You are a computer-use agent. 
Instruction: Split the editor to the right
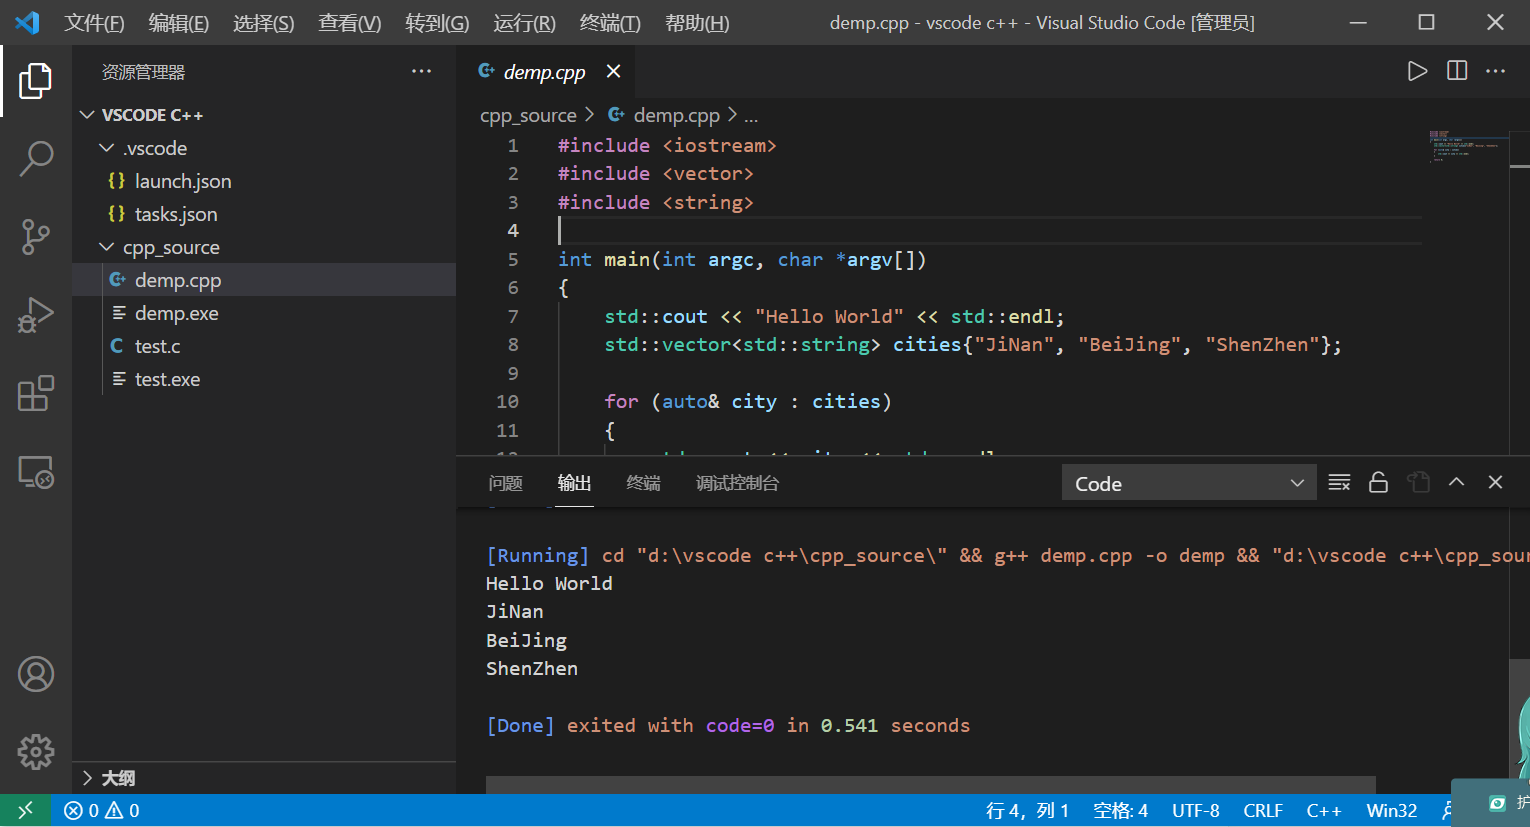click(1457, 71)
